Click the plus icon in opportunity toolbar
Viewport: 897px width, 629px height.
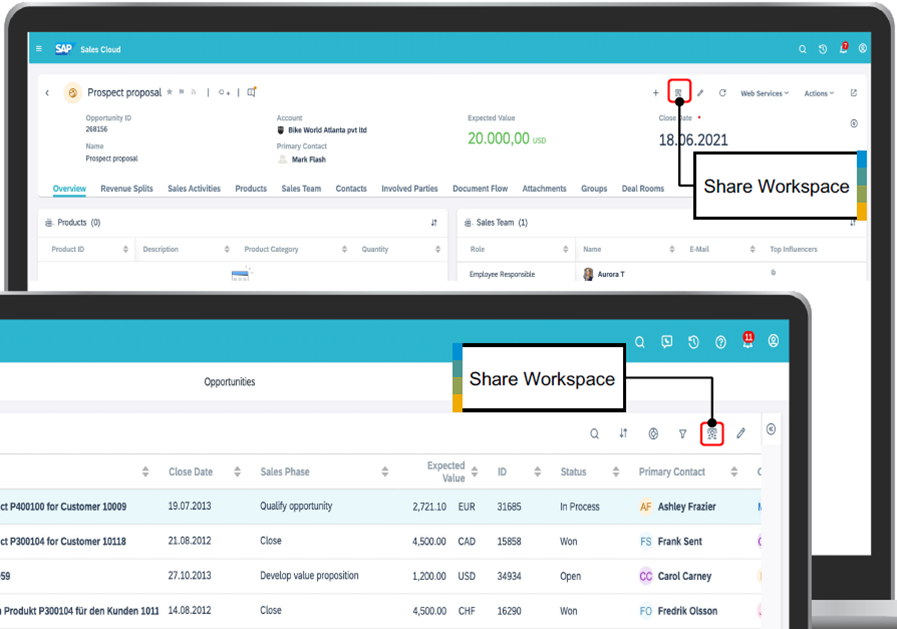coord(656,93)
